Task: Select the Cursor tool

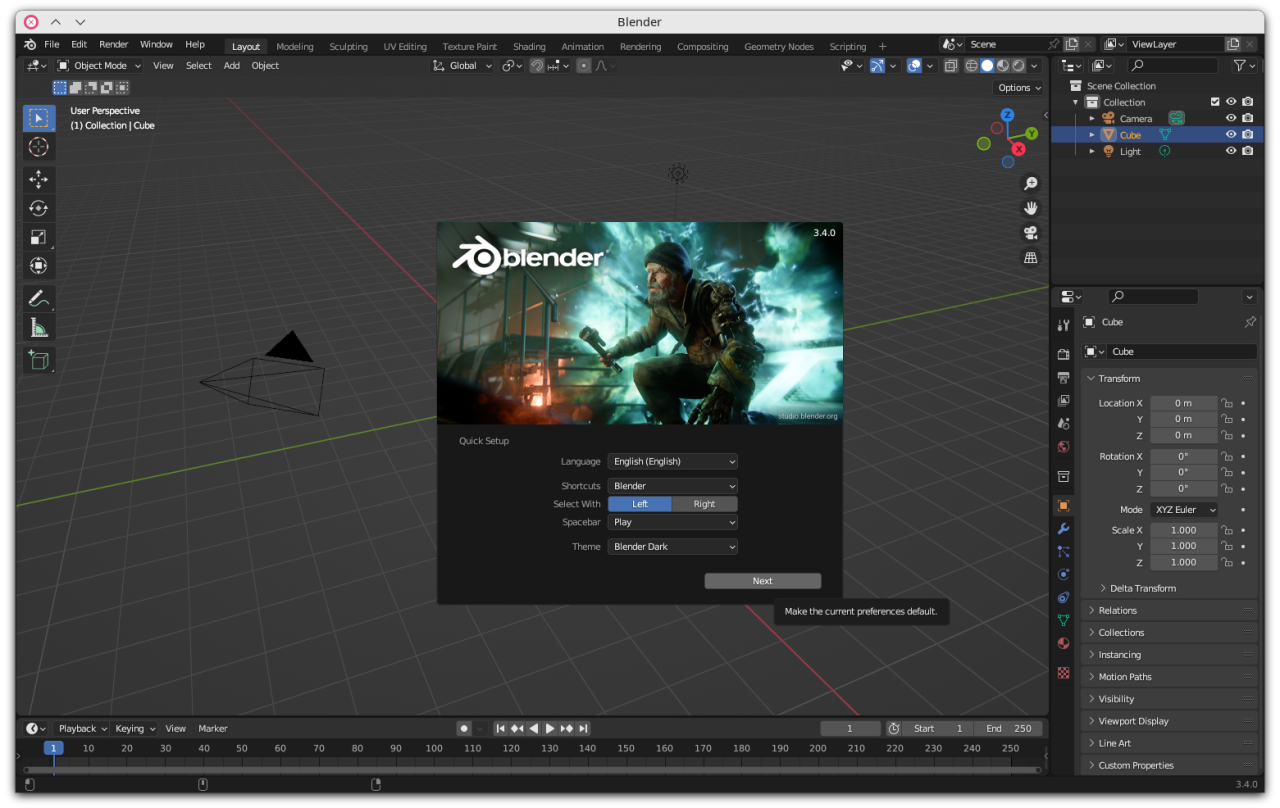Action: coord(39,147)
